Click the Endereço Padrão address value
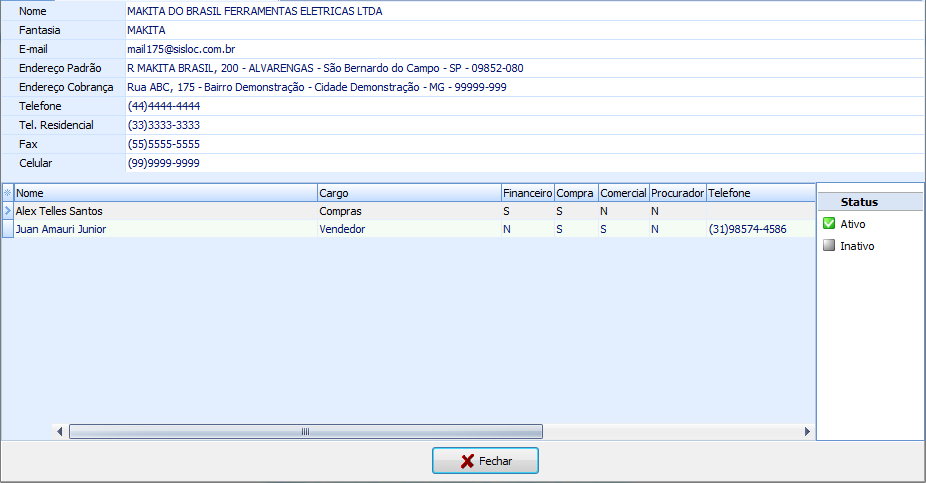926x483 pixels. [524, 68]
